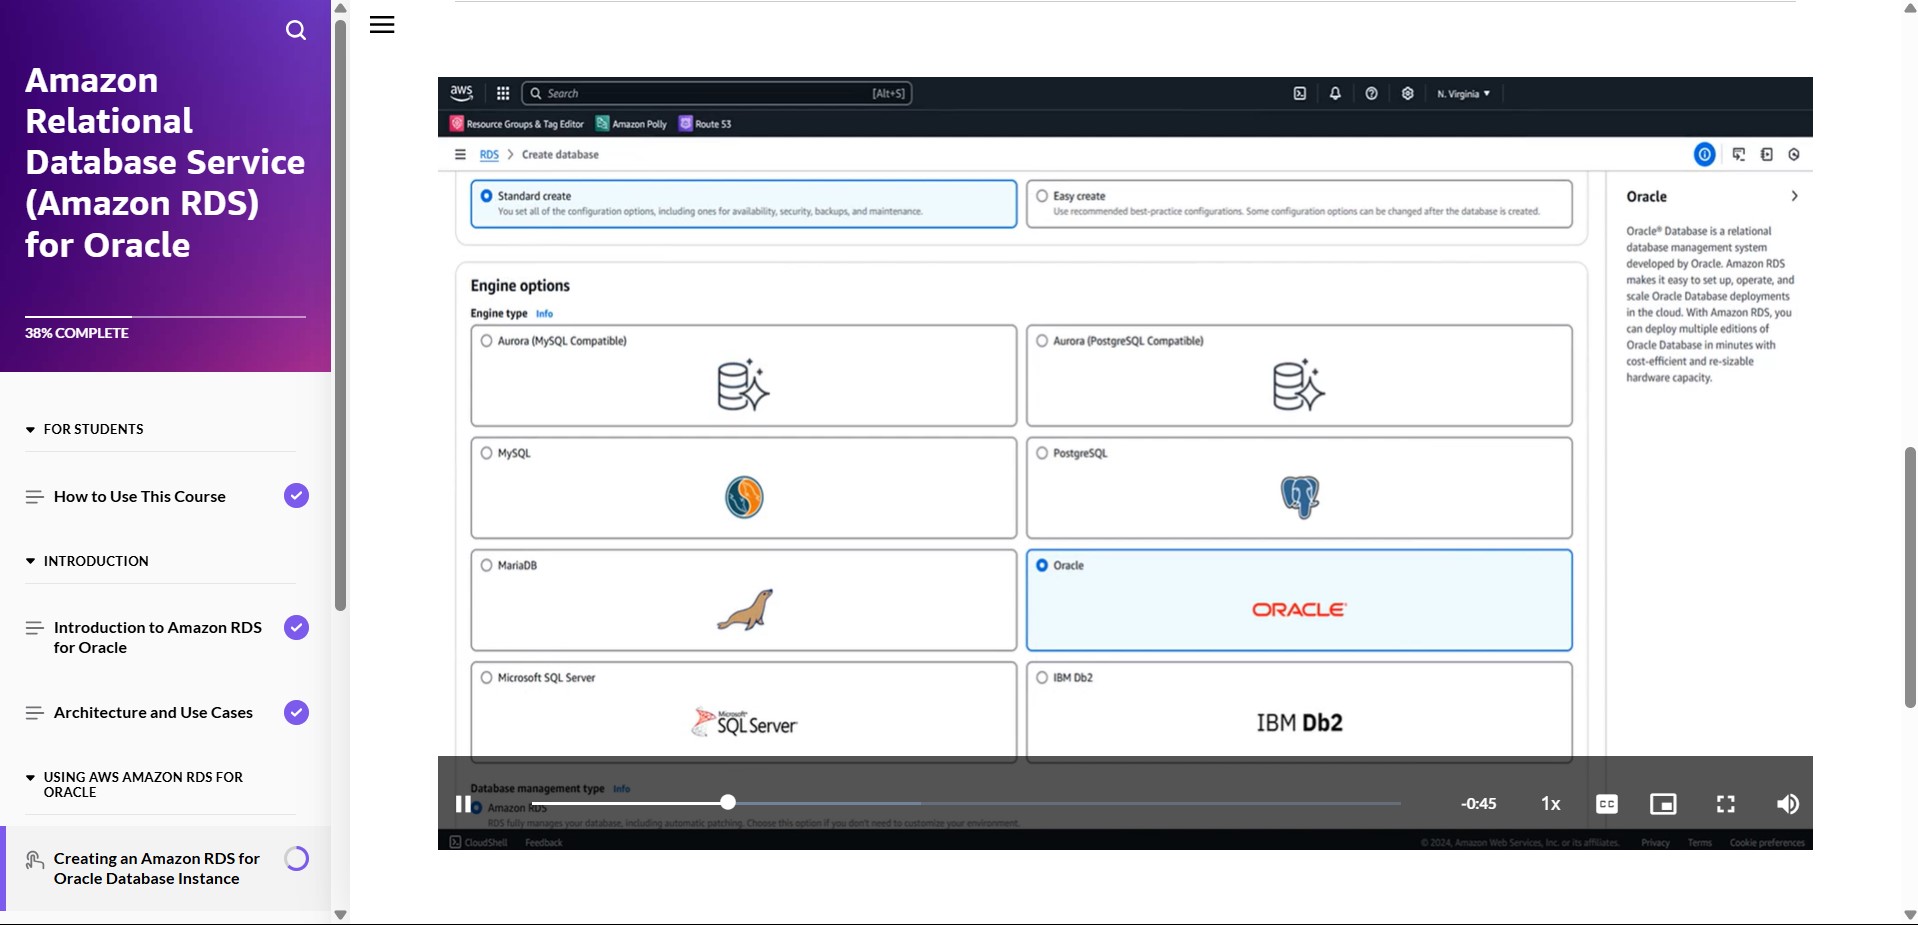Open the AWS services grid menu
This screenshot has height=925, width=1918.
tap(503, 94)
